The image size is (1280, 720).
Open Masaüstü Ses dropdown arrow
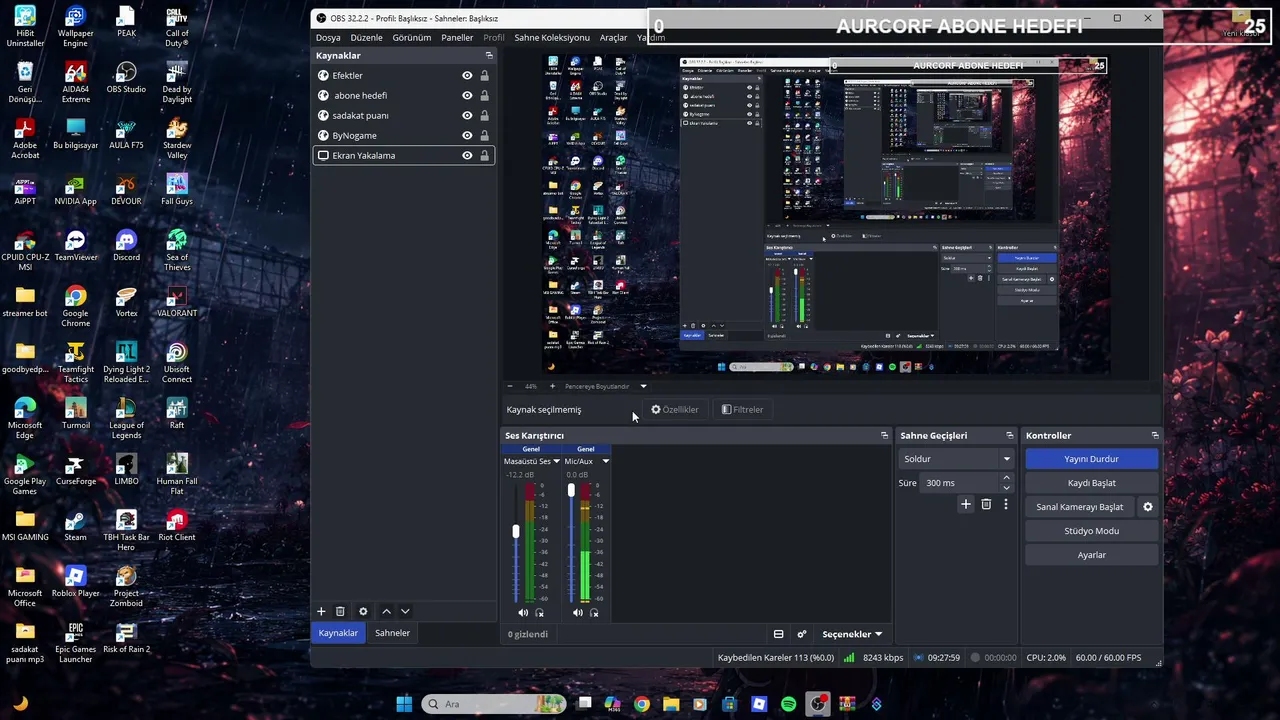pos(556,461)
